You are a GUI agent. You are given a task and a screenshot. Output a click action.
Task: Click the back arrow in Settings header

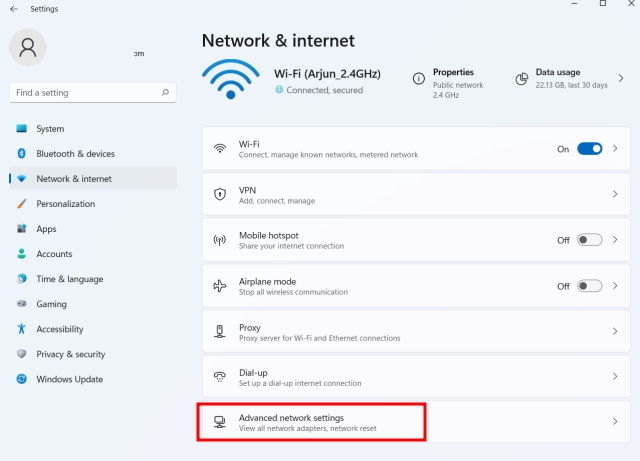coord(14,9)
